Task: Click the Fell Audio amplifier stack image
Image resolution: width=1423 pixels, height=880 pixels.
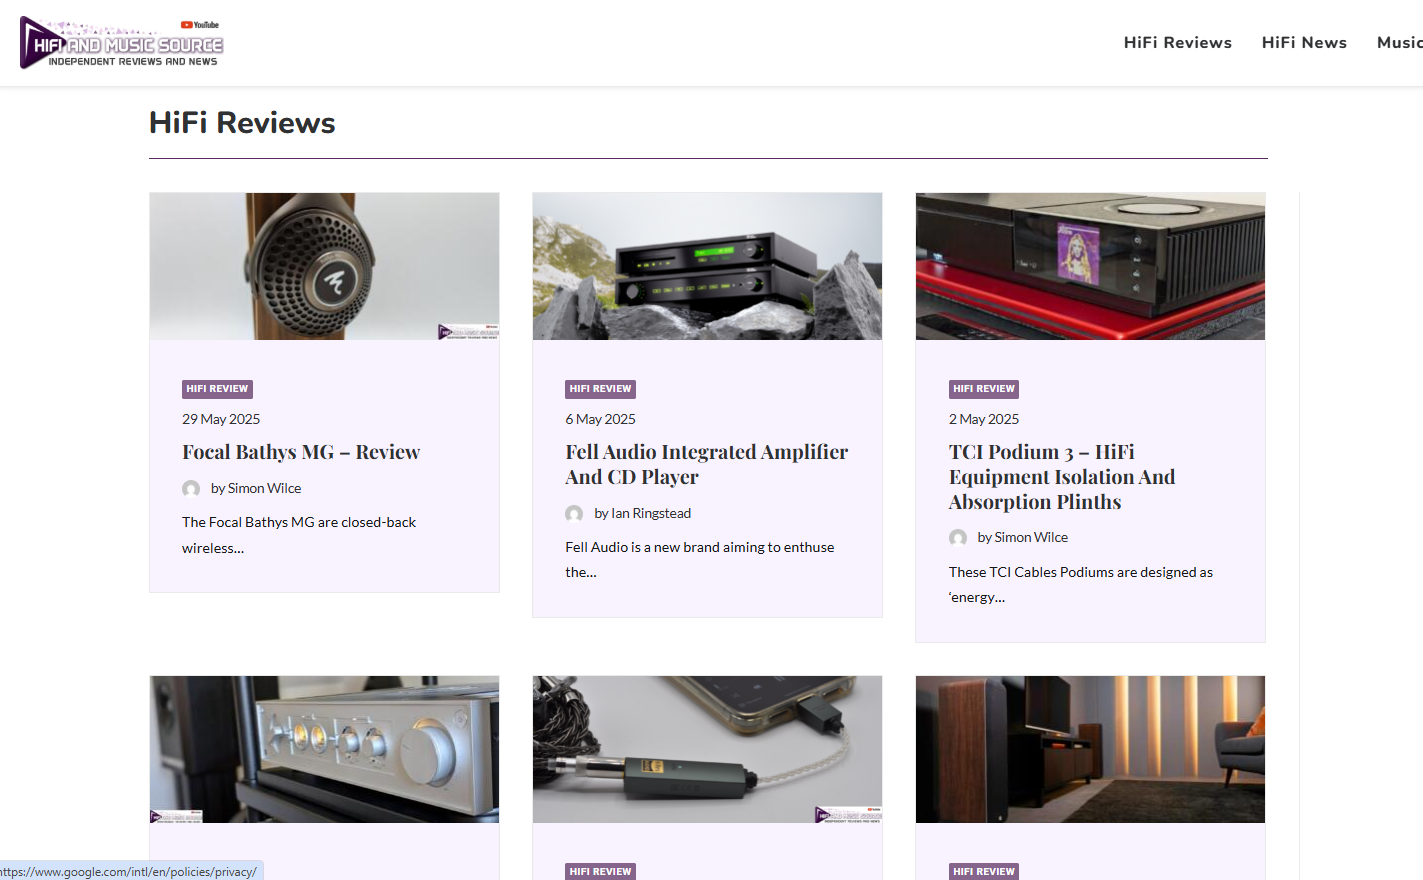Action: 707,266
